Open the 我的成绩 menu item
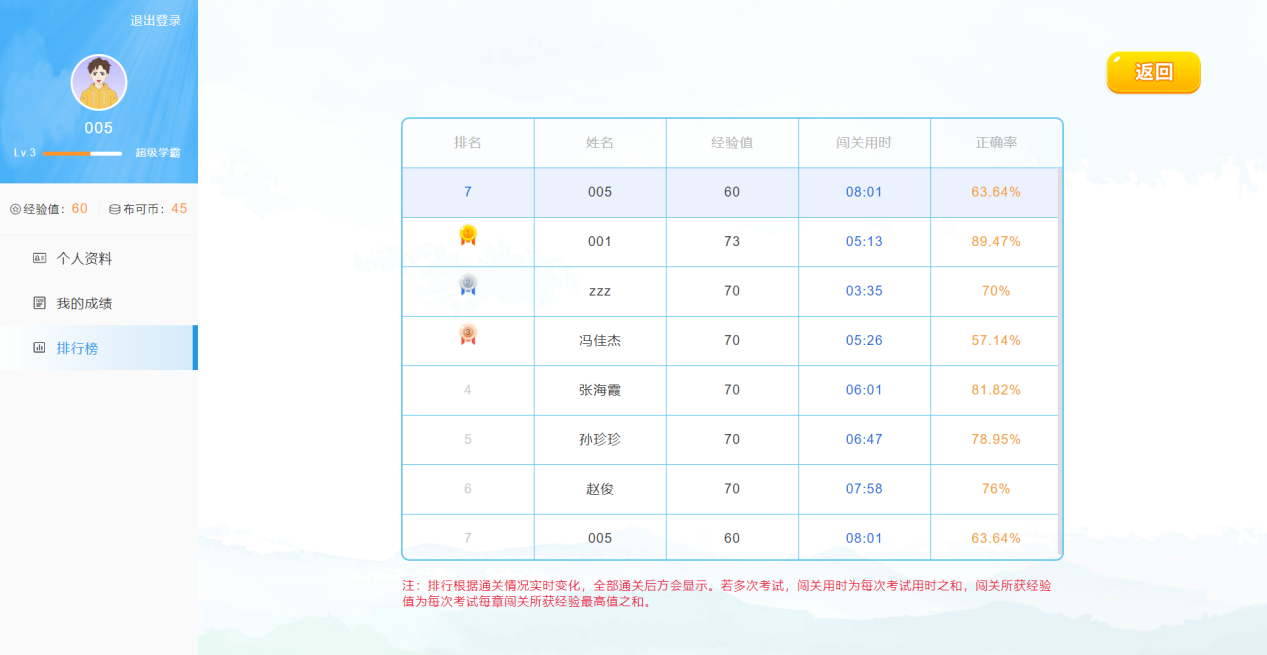This screenshot has width=1267, height=655. point(84,303)
